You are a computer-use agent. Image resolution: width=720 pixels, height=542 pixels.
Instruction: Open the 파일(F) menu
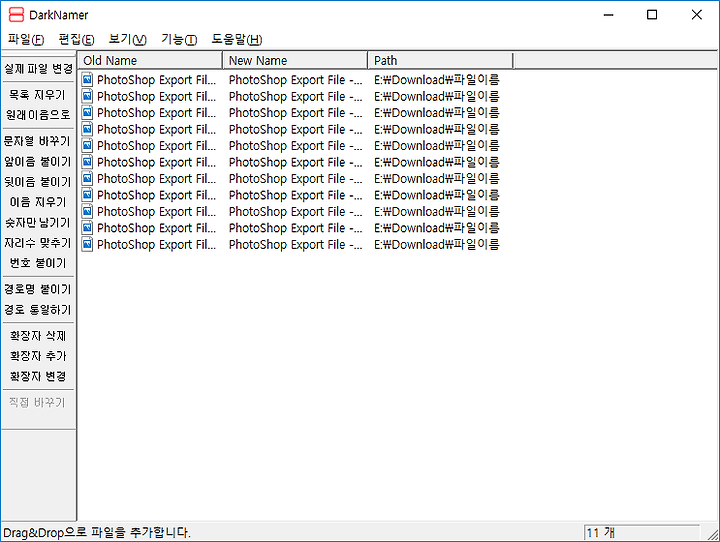coord(26,40)
